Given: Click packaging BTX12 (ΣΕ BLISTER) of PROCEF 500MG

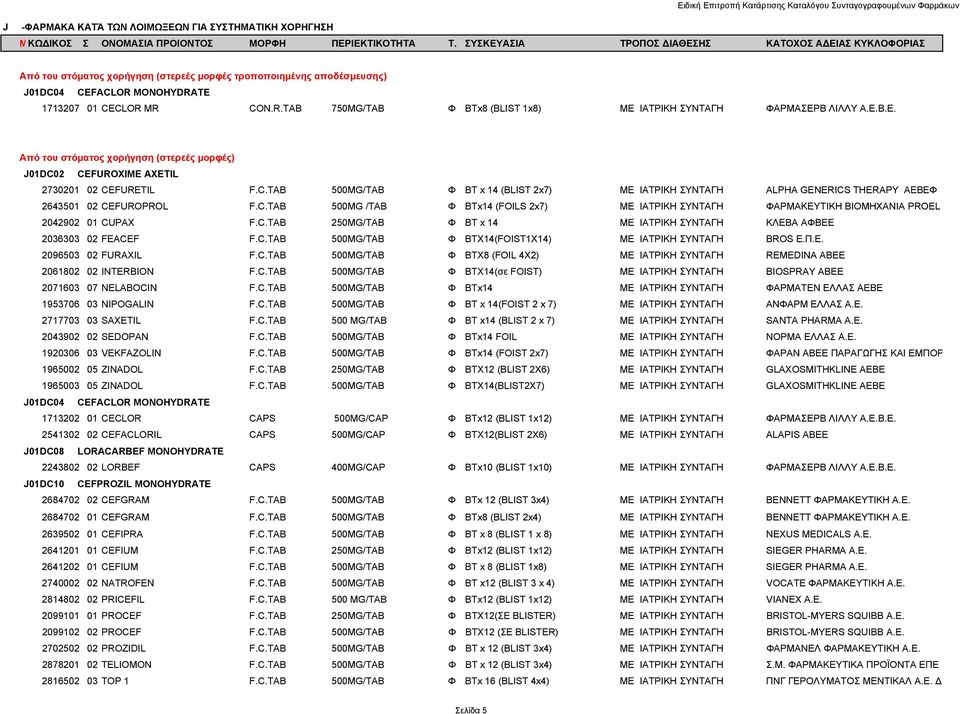Looking at the screenshot, I should (511, 632).
